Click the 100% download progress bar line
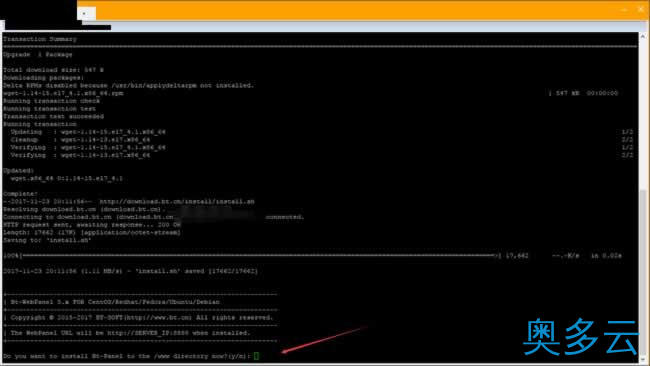The image size is (650, 366). [x=312, y=256]
